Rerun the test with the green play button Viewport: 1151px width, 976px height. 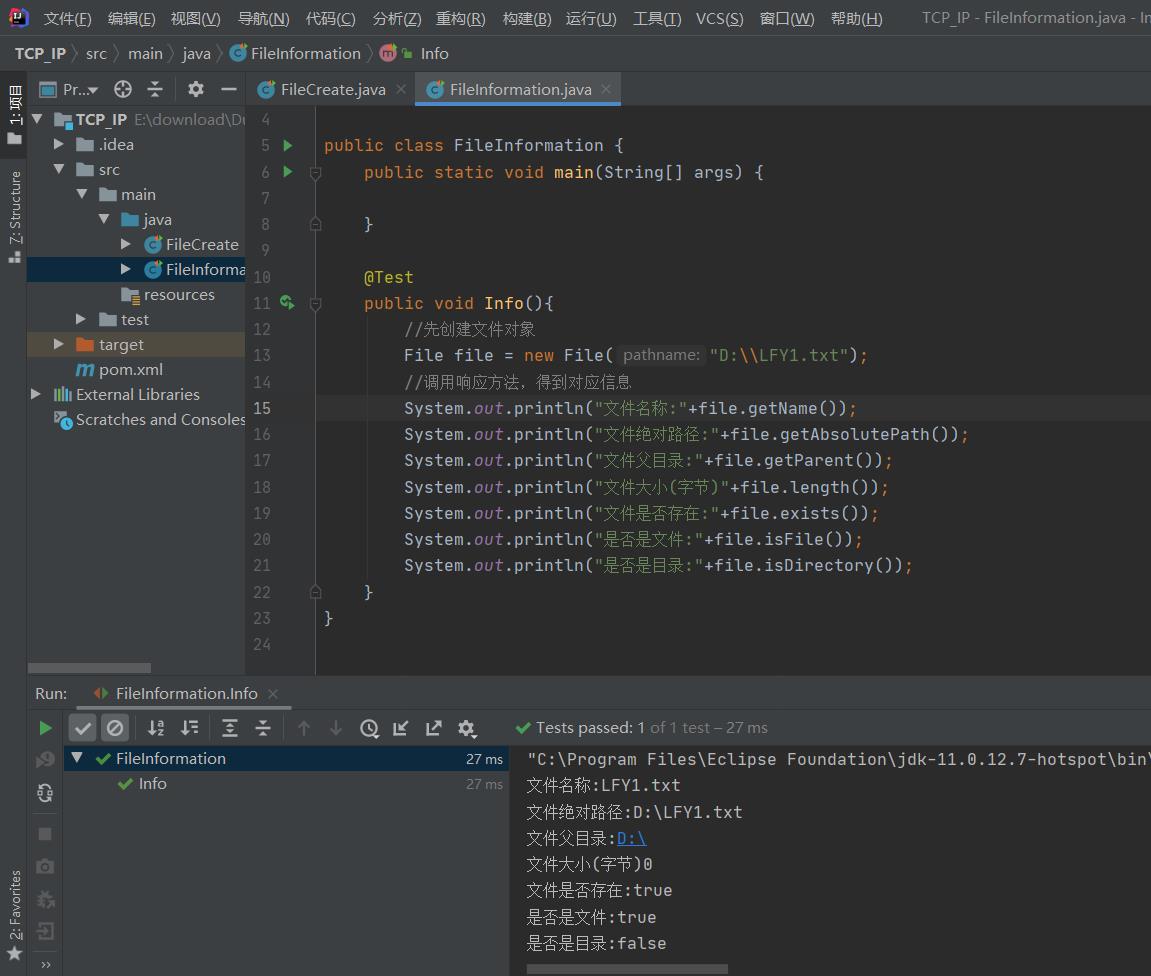(45, 728)
